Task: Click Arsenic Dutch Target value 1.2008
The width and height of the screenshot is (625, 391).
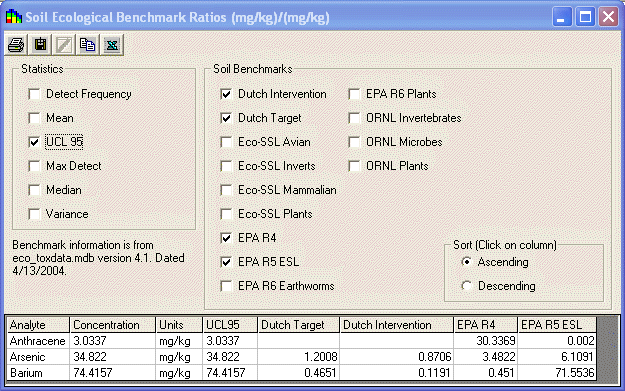Action: click(299, 357)
